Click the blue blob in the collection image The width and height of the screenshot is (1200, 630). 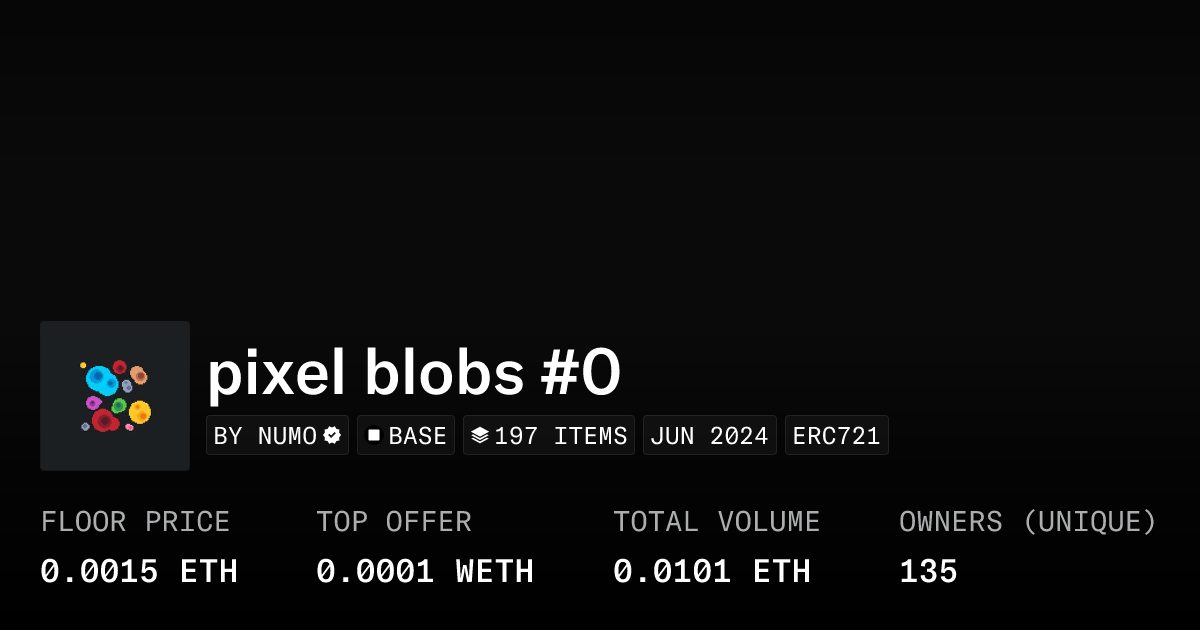coord(100,379)
